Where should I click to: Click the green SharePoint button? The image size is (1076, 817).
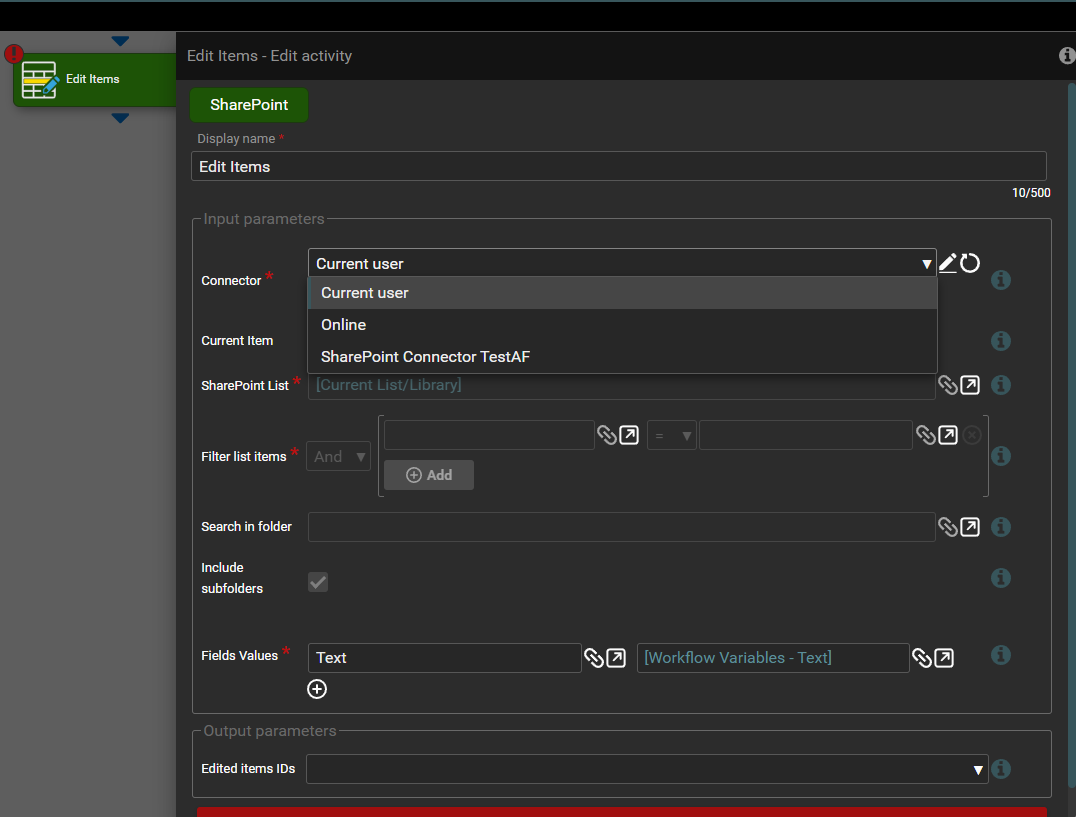tap(249, 105)
